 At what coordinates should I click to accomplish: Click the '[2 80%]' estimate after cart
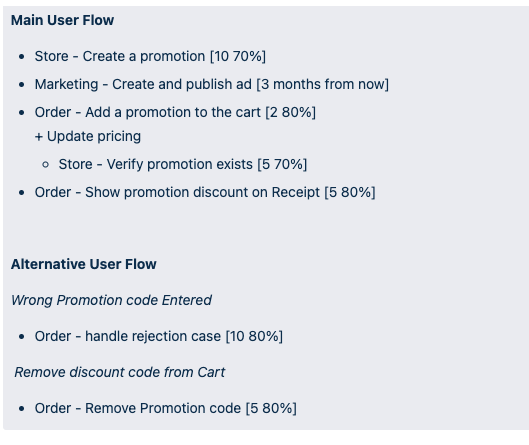290,112
